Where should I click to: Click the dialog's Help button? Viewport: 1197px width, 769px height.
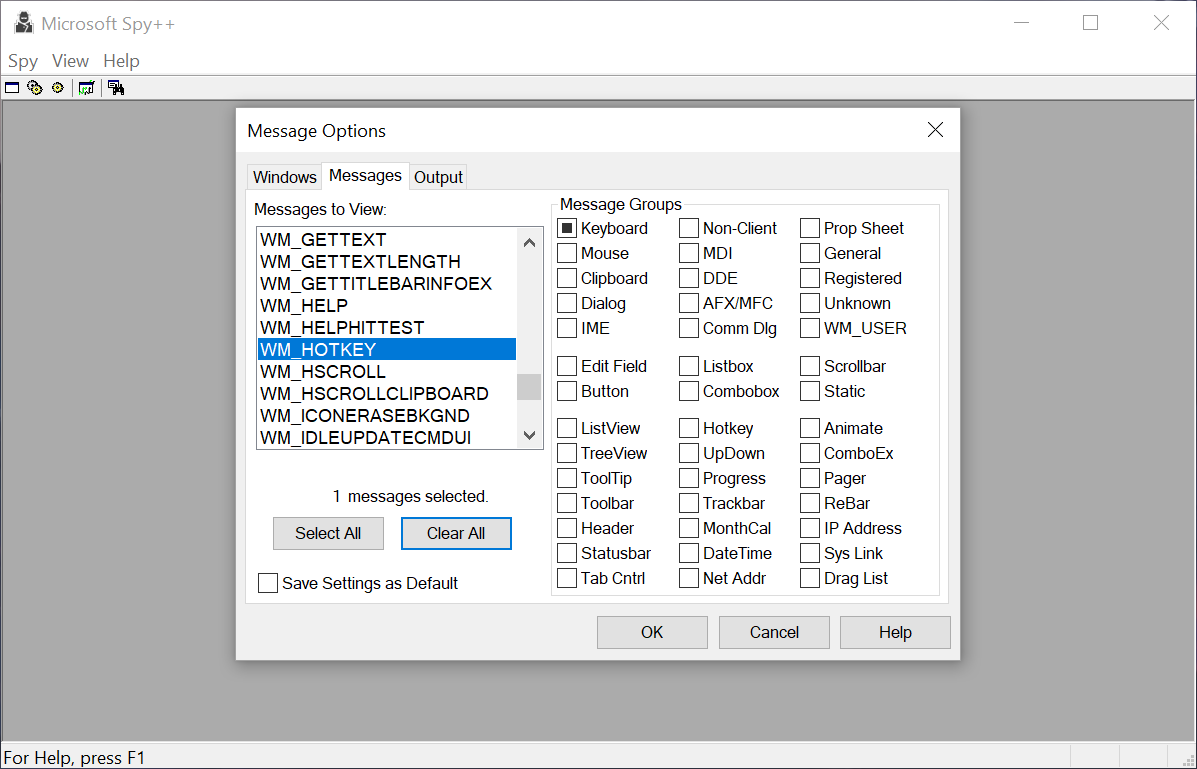coord(895,632)
